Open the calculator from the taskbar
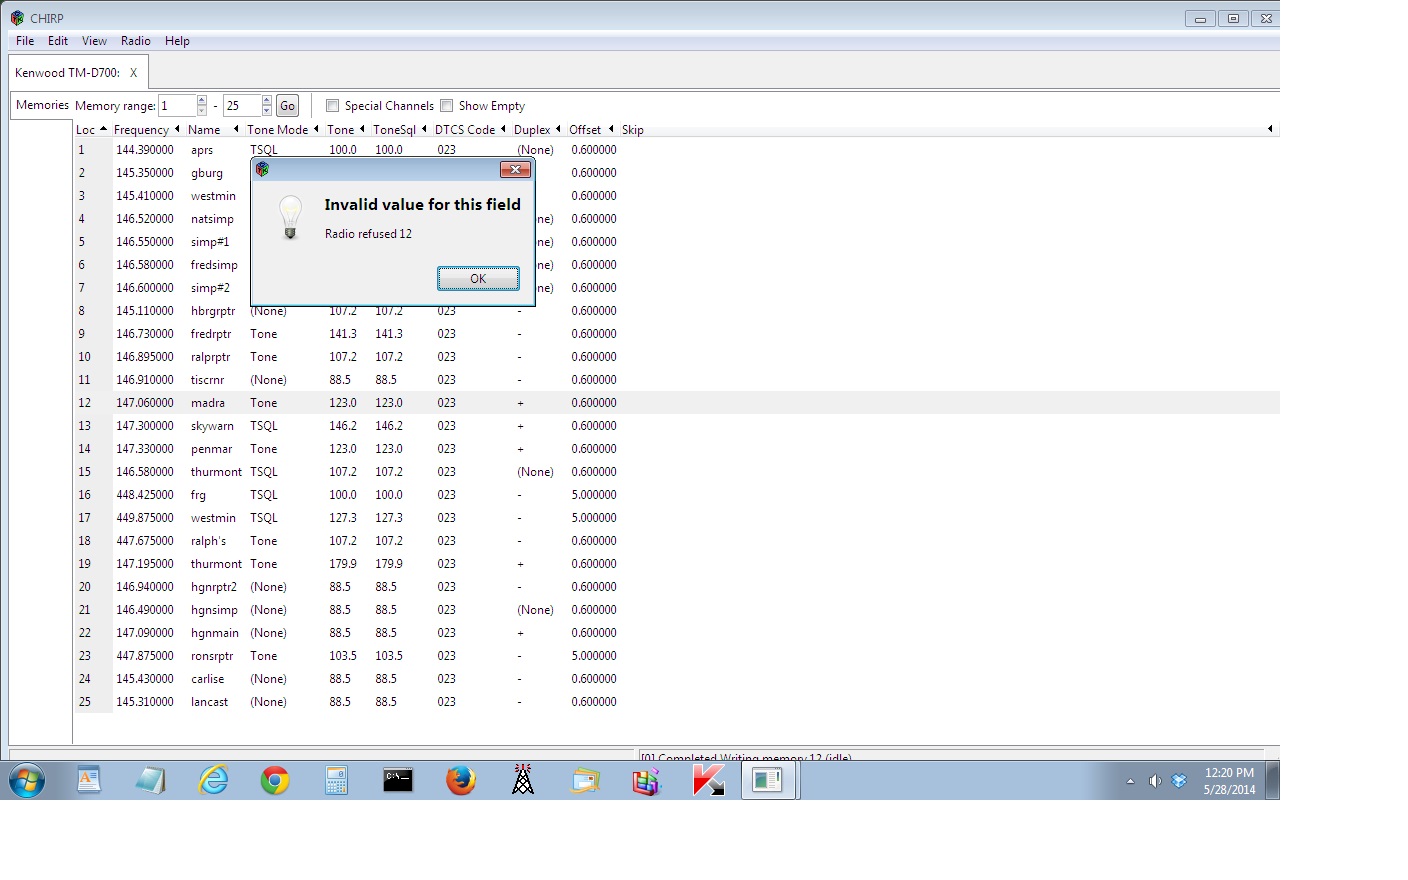This screenshot has width=1408, height=880. click(337, 780)
